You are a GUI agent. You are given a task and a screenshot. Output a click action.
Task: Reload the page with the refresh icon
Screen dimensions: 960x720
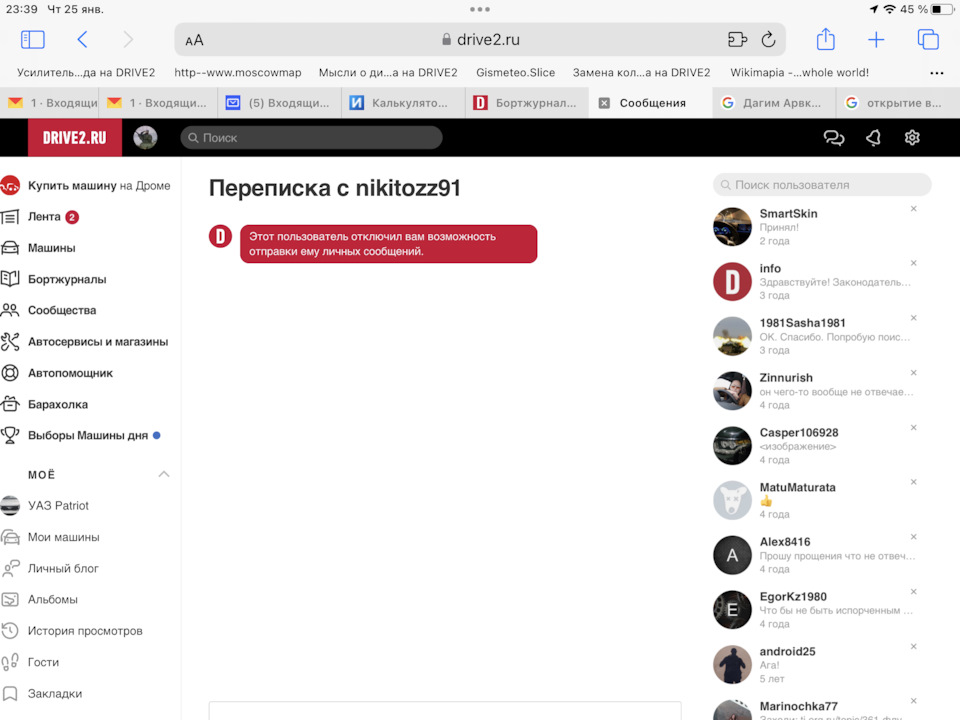click(x=768, y=39)
